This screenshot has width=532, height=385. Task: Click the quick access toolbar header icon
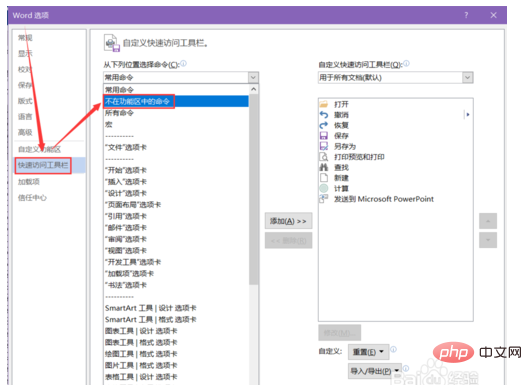click(112, 43)
